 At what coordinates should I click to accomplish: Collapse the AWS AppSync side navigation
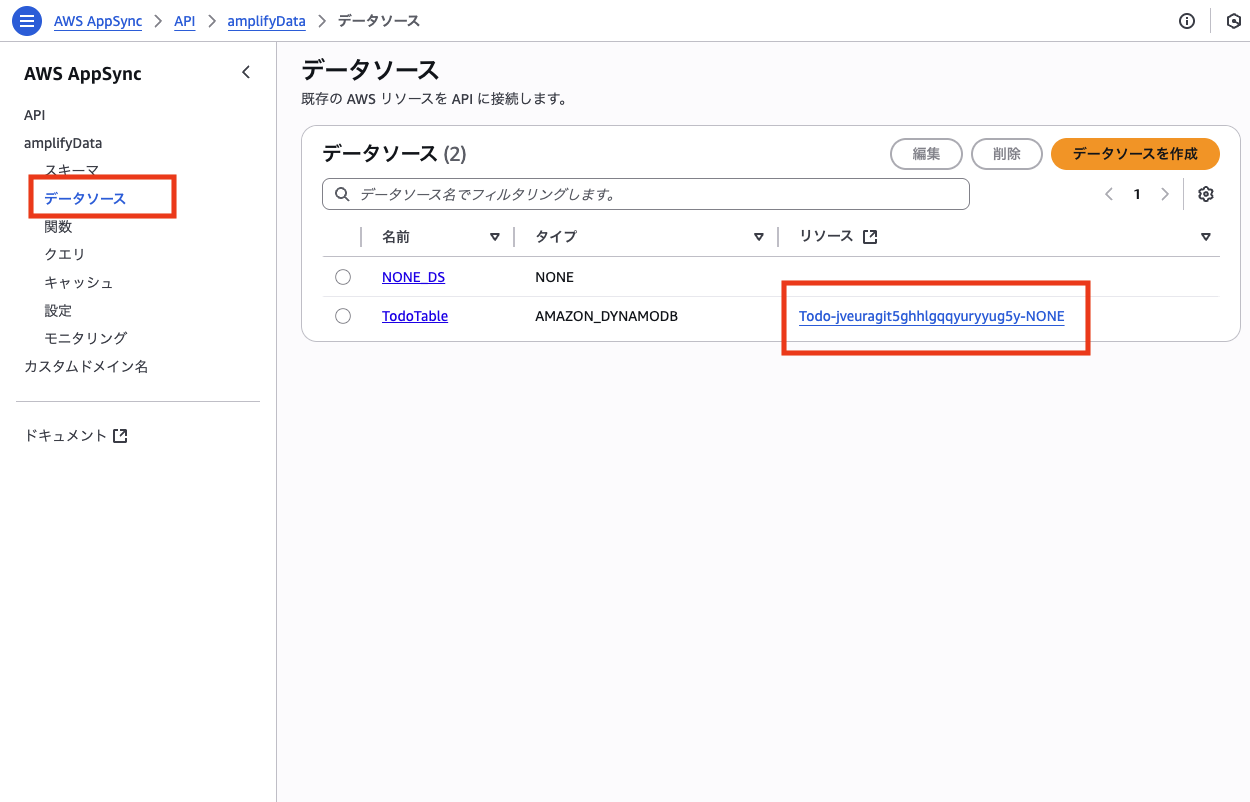[x=246, y=72]
